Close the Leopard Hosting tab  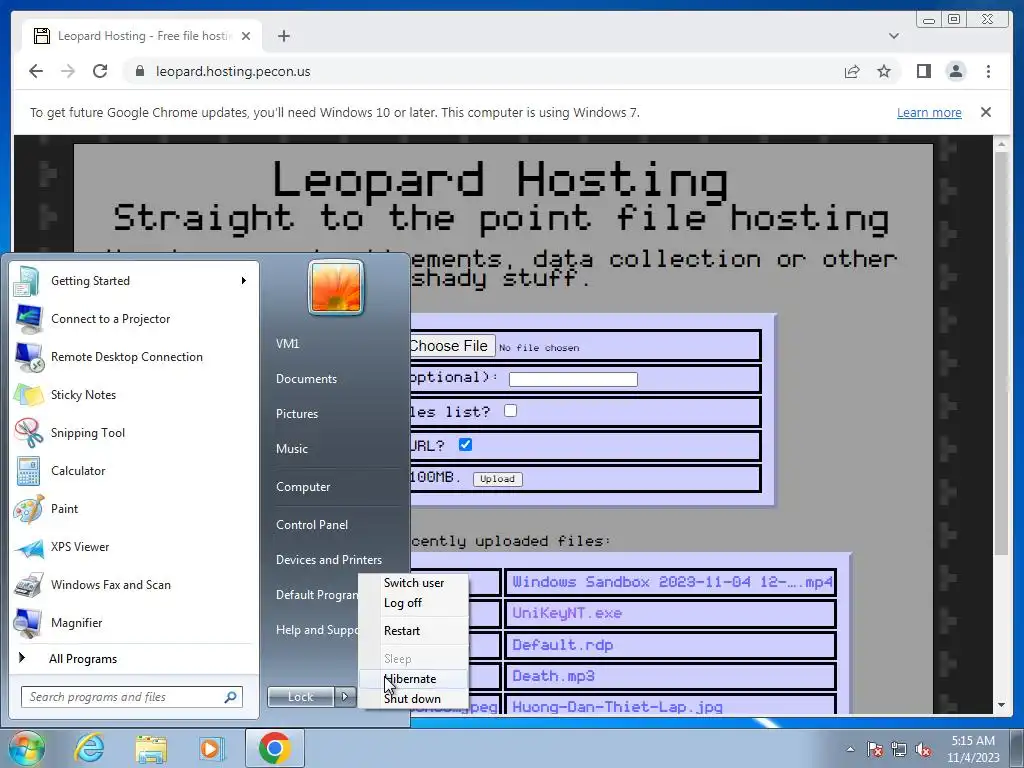(x=246, y=36)
